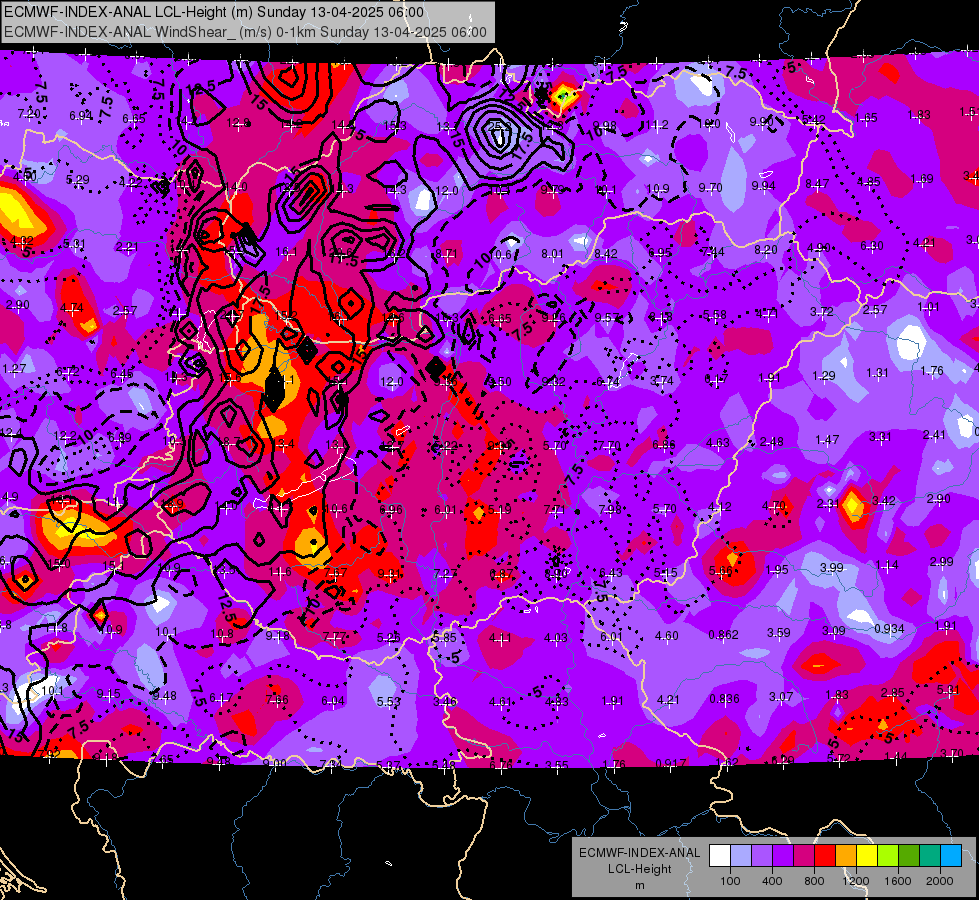979x900 pixels.
Task: Click grid value 9.70
Action: click(711, 187)
